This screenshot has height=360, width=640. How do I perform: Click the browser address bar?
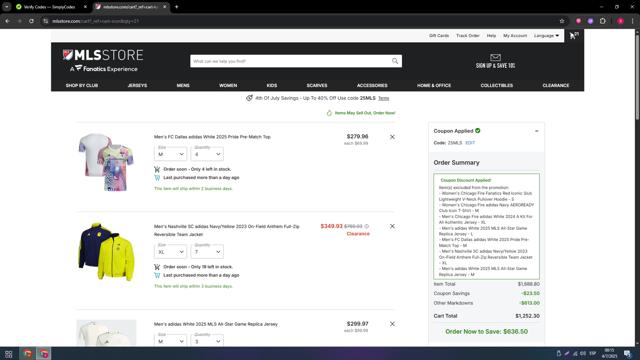pos(302,21)
